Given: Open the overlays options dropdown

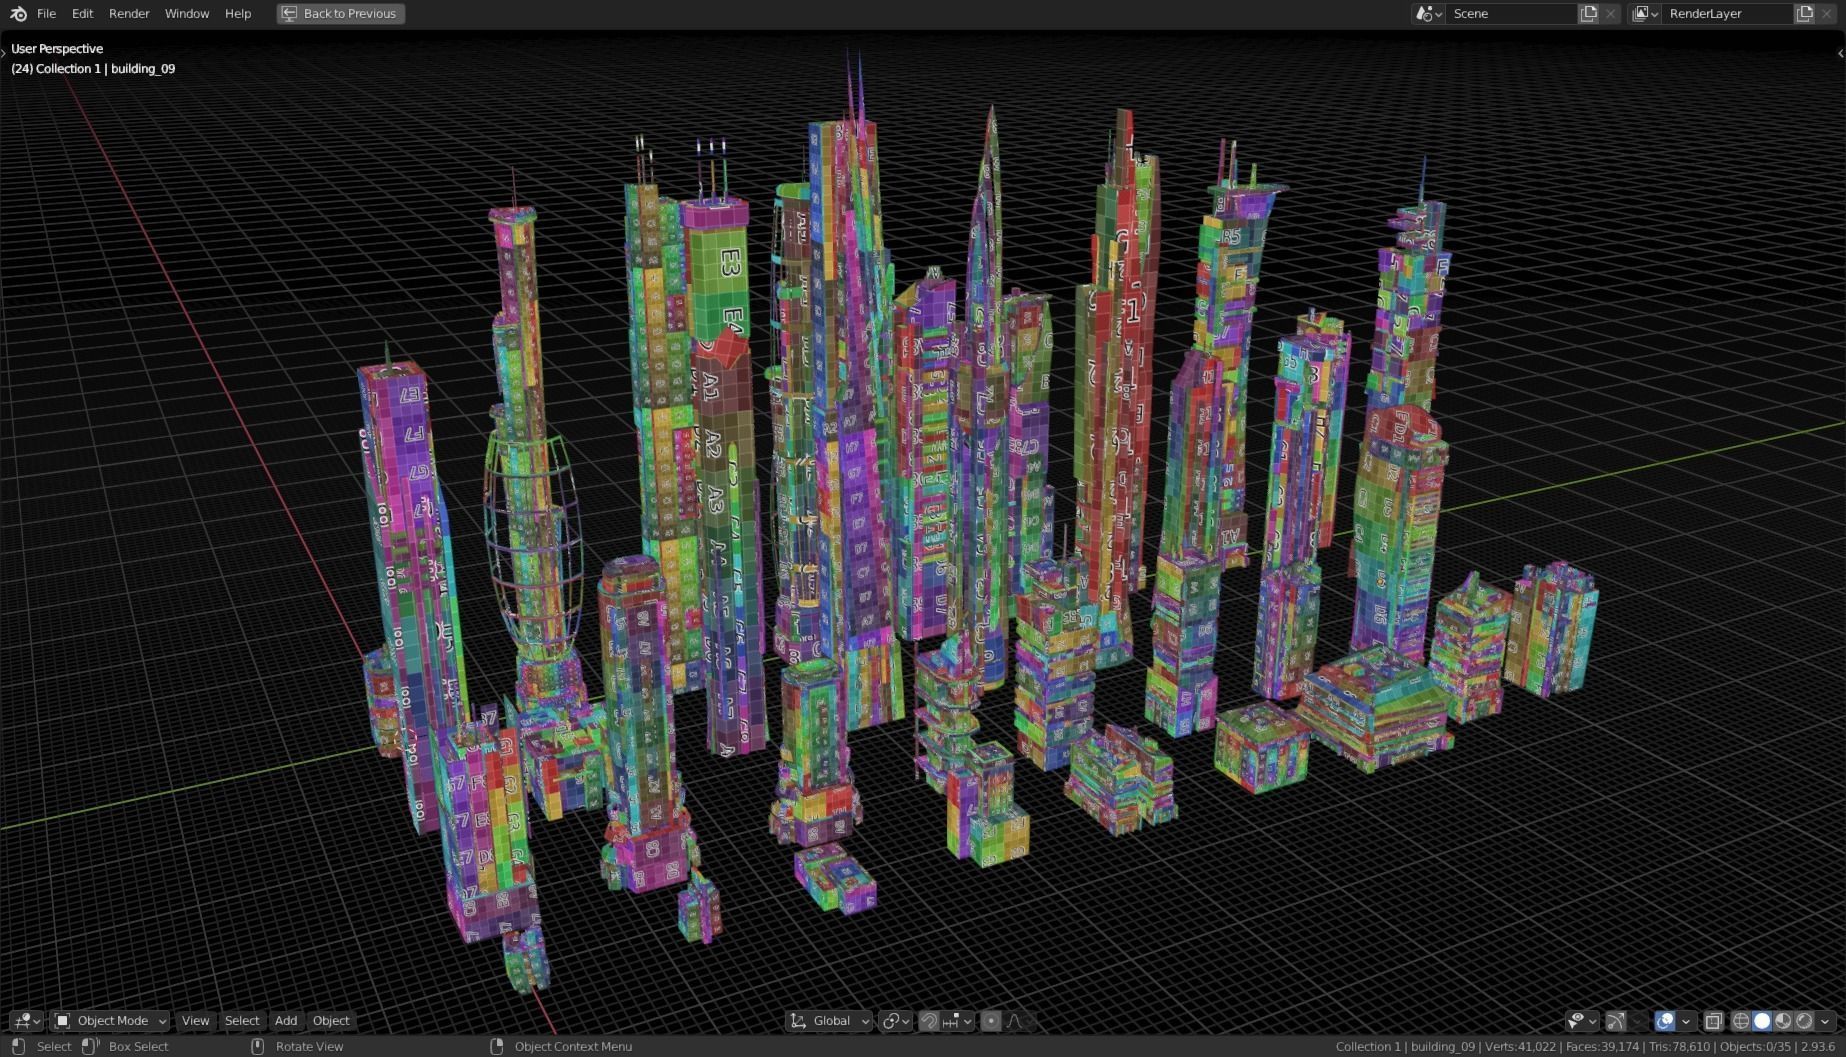Looking at the screenshot, I should (x=1686, y=1021).
